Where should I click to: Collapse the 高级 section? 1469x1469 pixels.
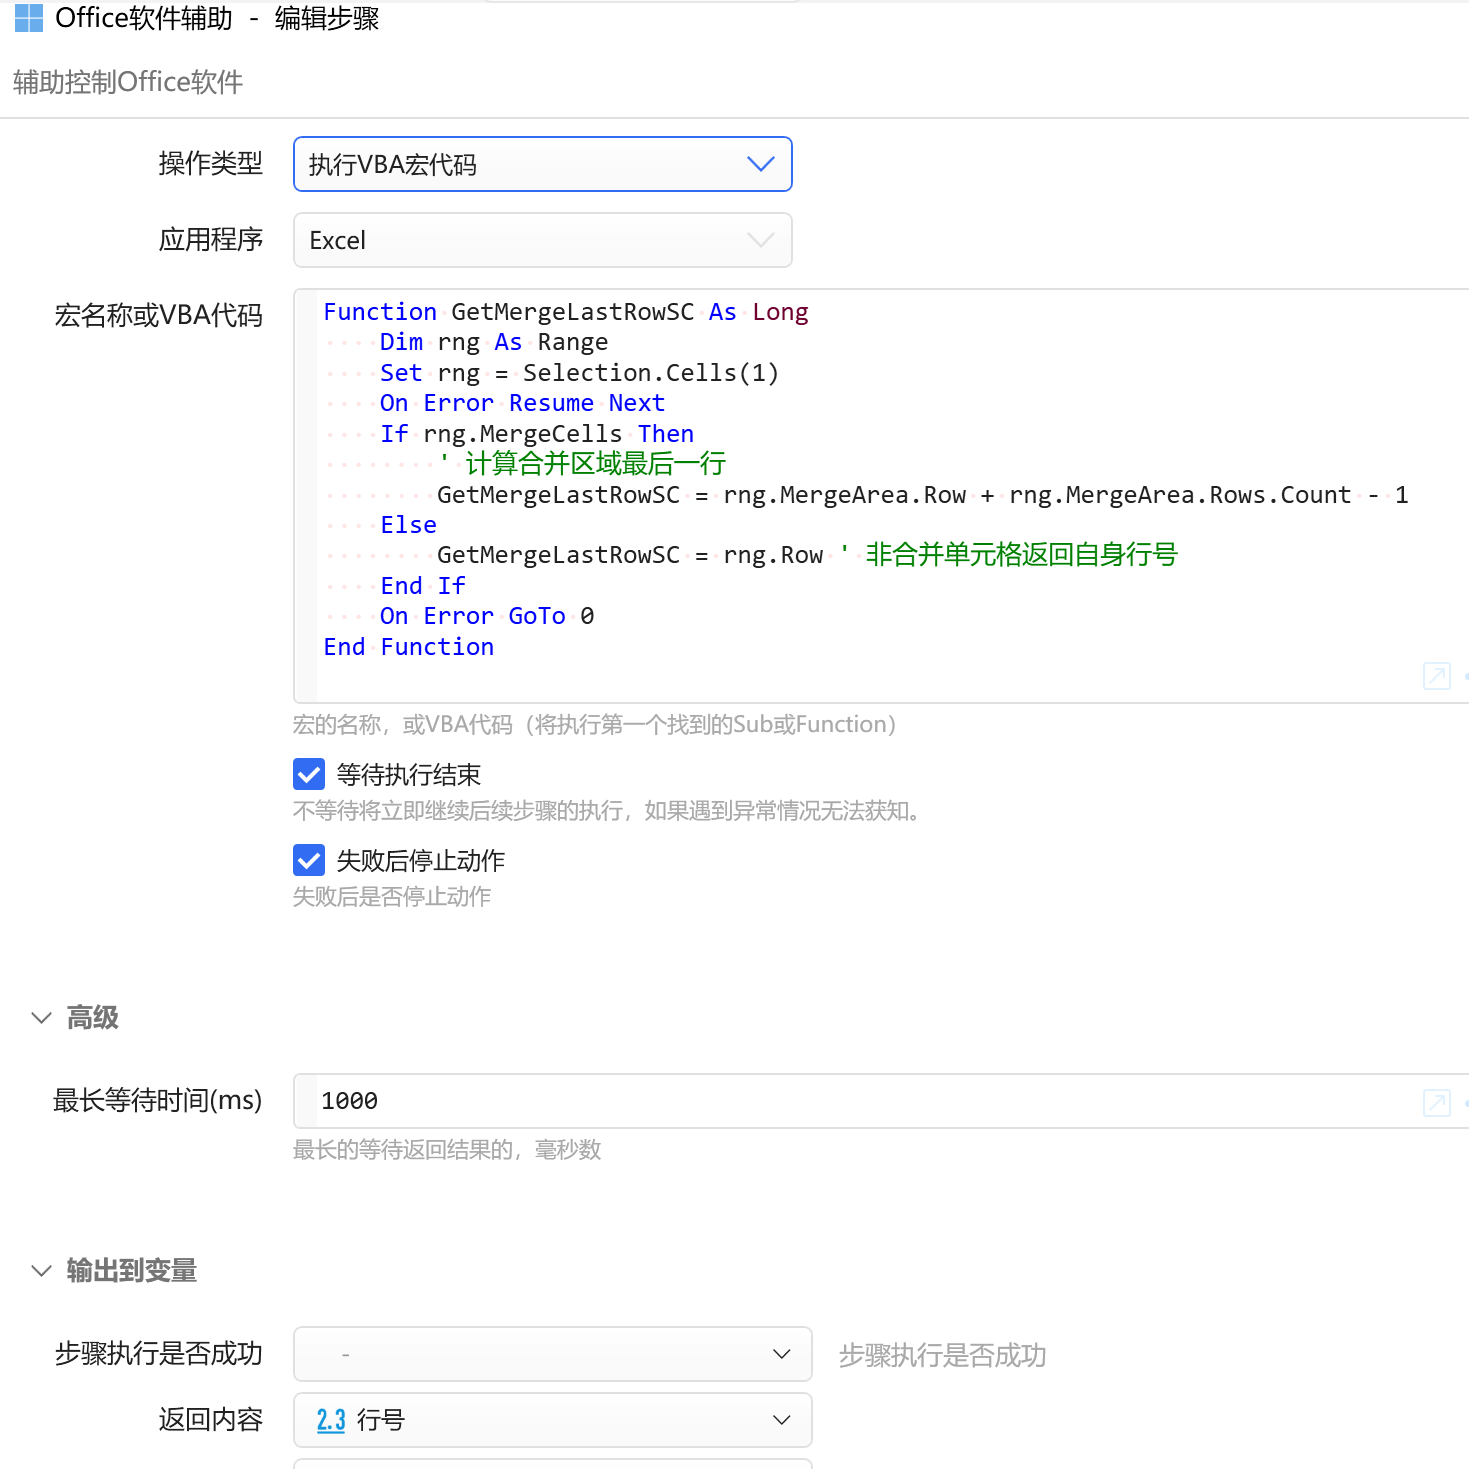click(42, 1018)
